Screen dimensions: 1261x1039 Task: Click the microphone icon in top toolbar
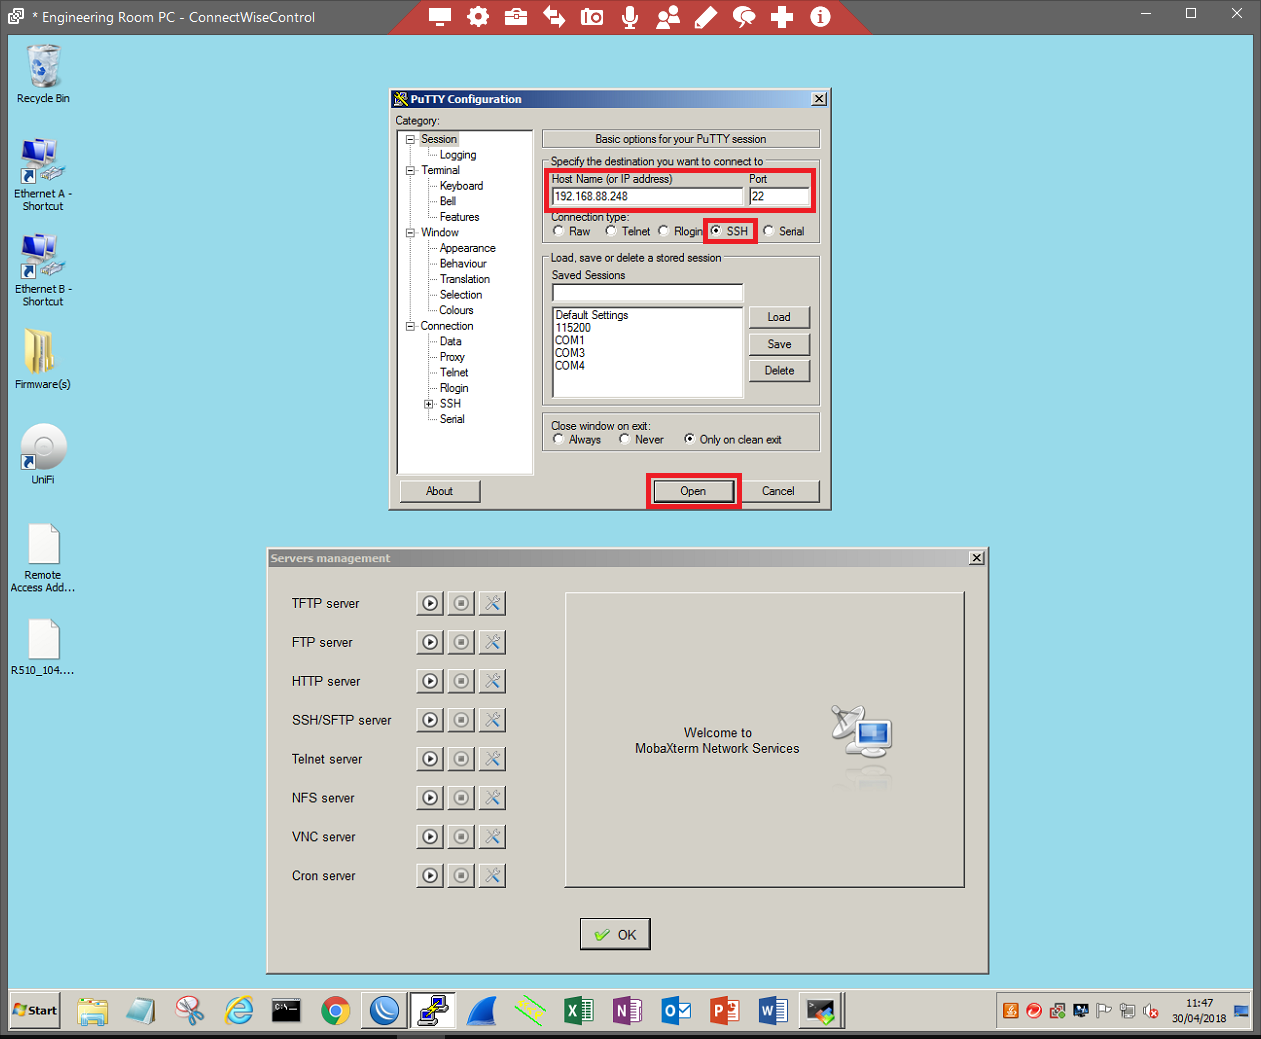(x=630, y=17)
